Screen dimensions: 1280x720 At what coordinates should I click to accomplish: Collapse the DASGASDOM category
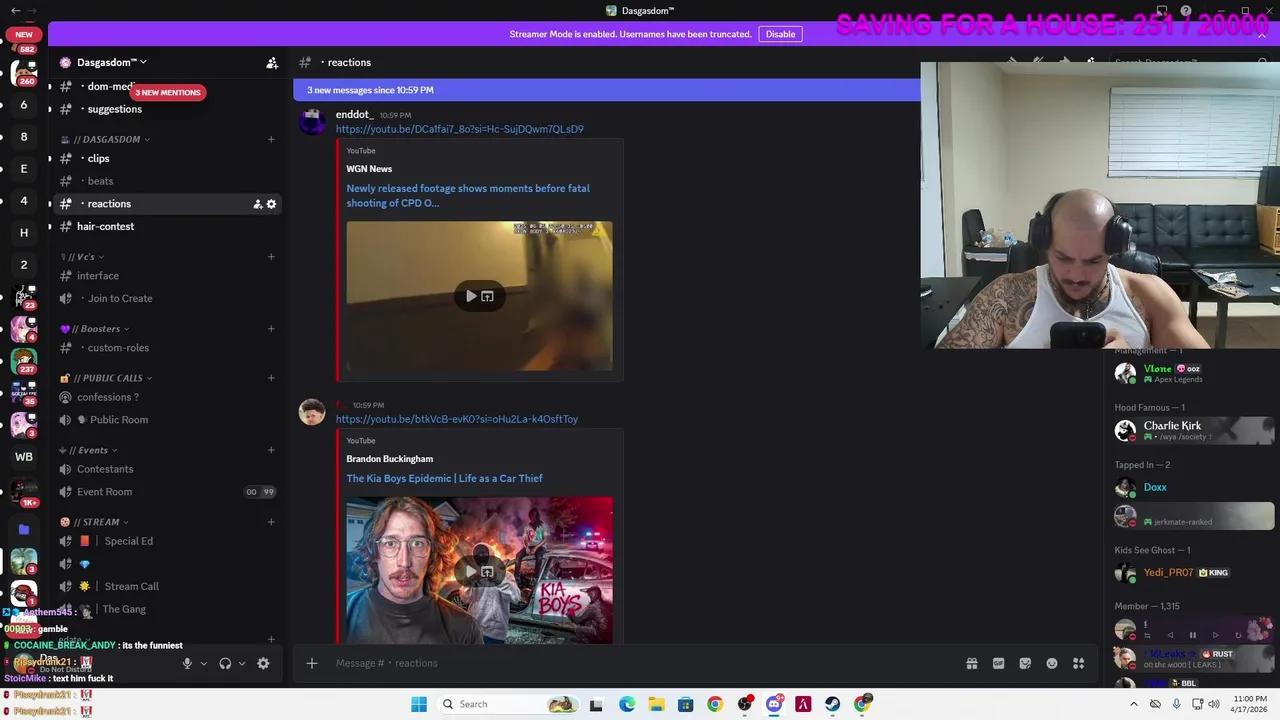click(110, 139)
